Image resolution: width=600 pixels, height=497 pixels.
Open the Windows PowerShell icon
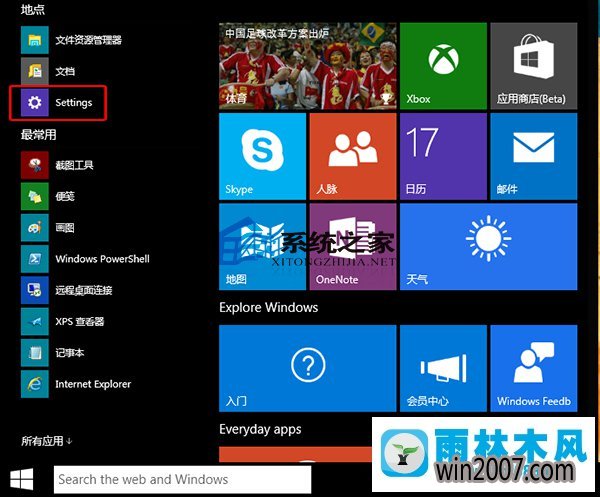(34, 259)
